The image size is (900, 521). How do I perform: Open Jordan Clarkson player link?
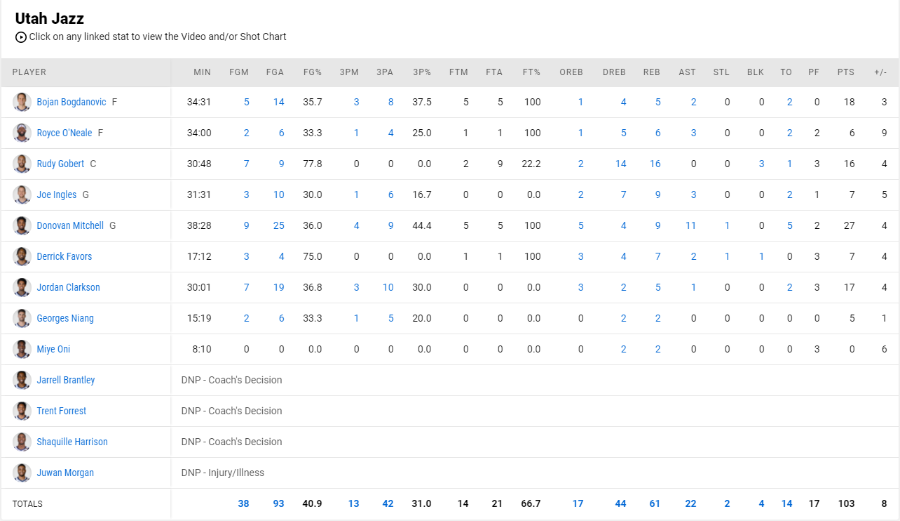(x=68, y=287)
